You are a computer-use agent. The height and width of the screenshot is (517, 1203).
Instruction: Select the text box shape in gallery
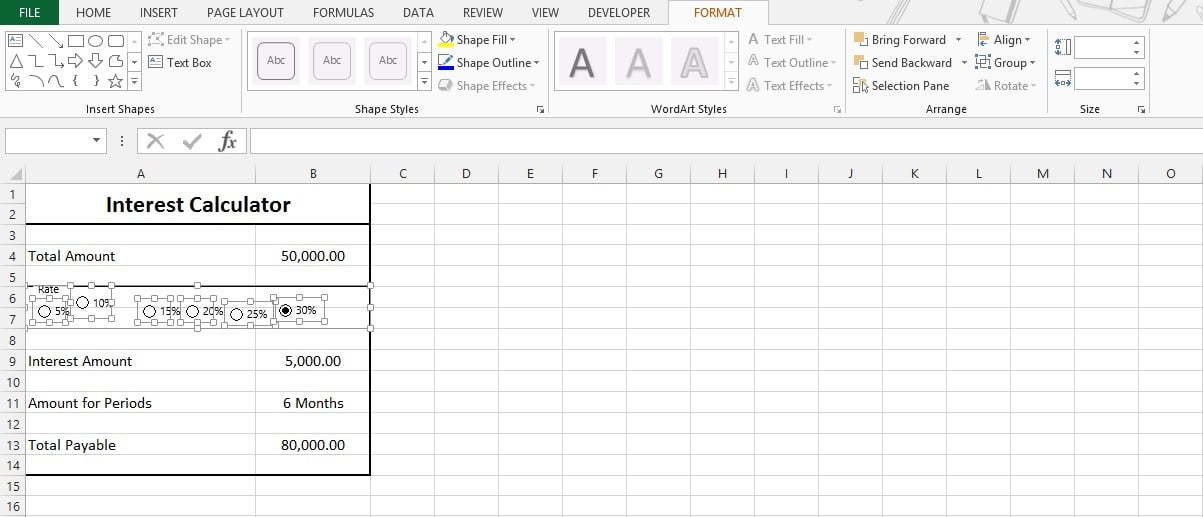tap(15, 41)
